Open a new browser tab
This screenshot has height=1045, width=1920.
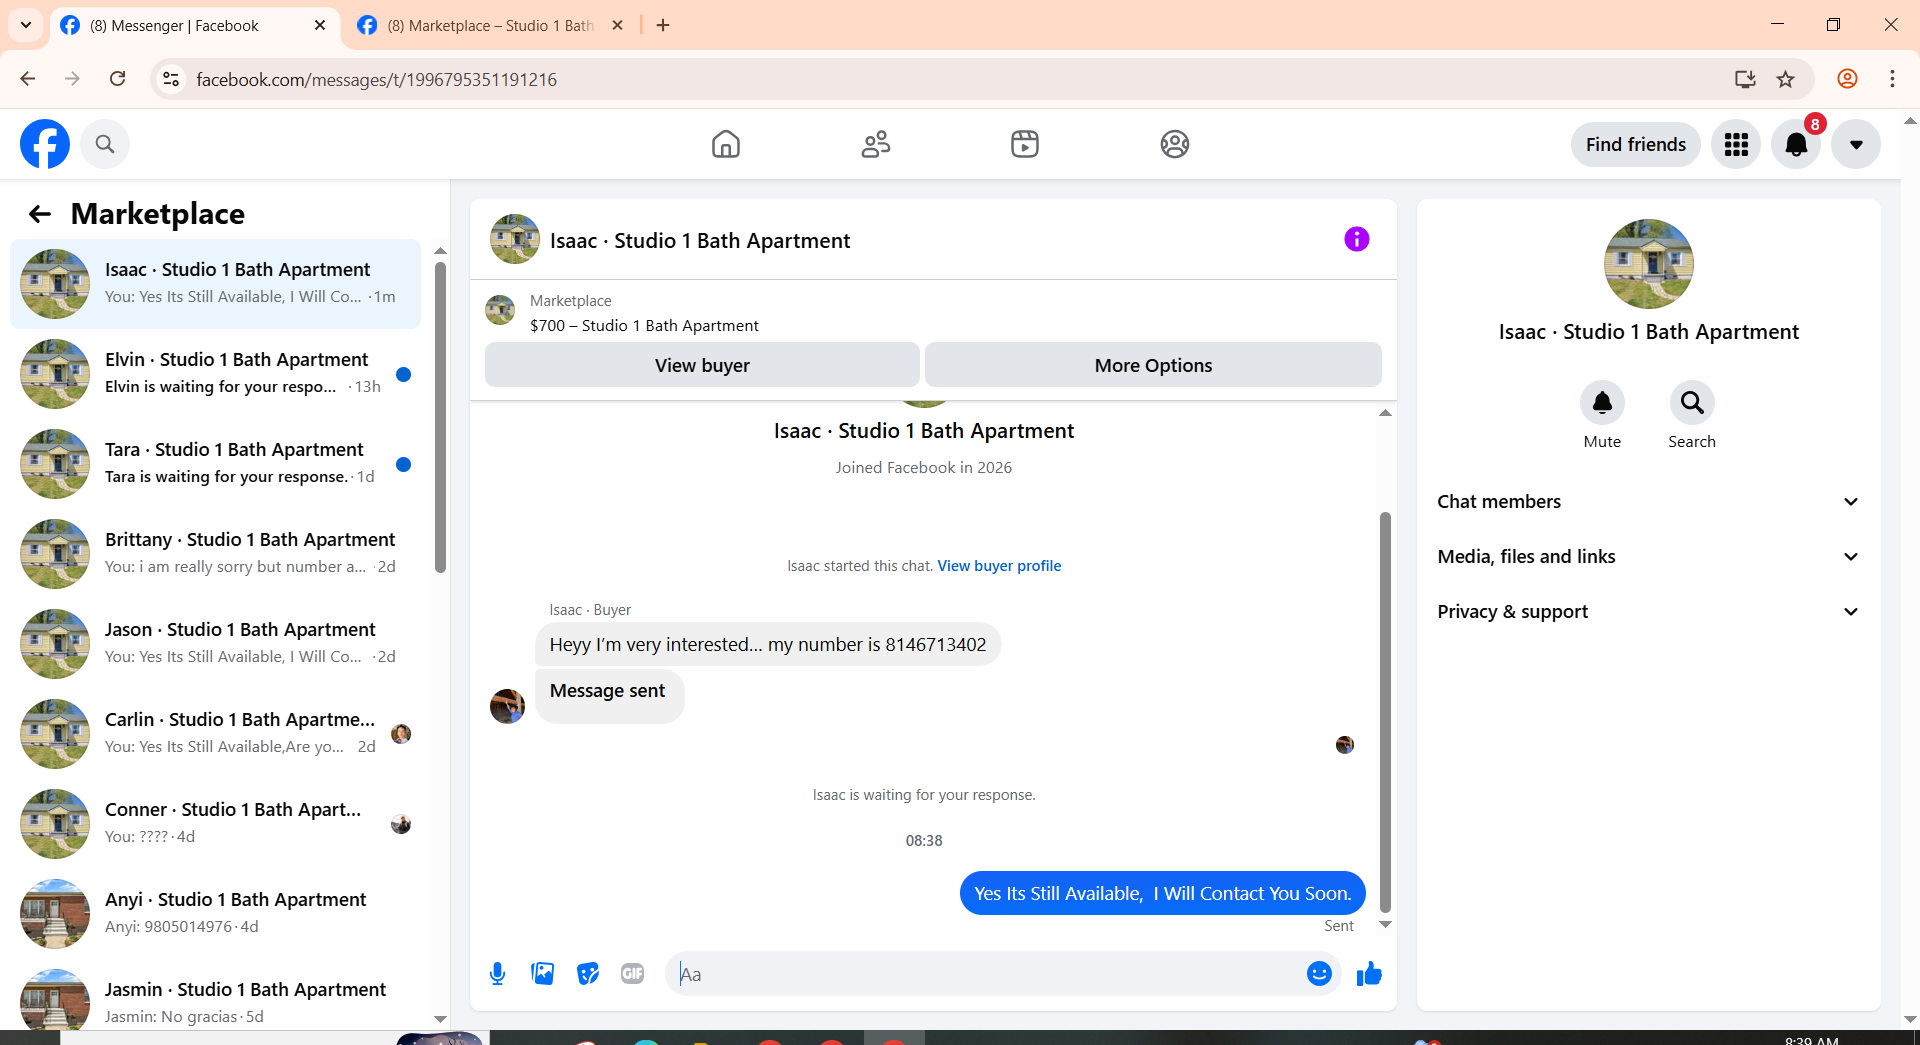coord(663,25)
